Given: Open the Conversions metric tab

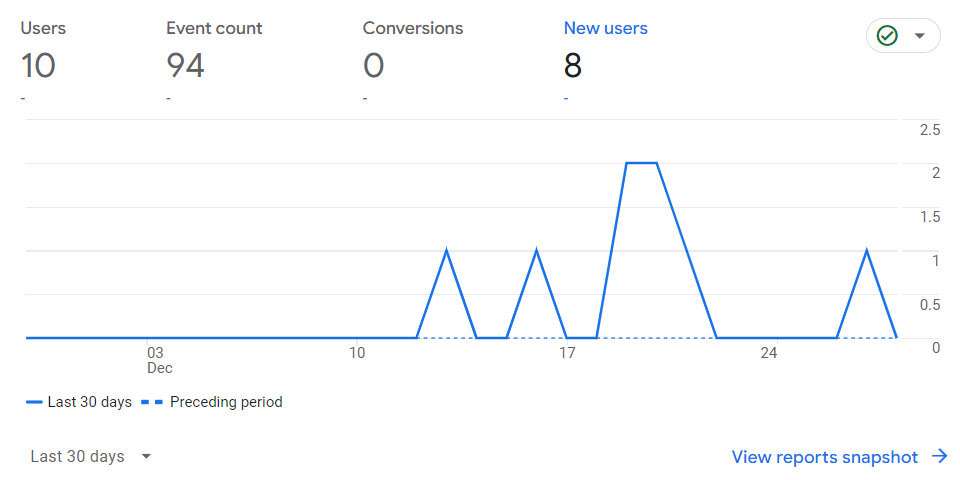Looking at the screenshot, I should tap(412, 28).
